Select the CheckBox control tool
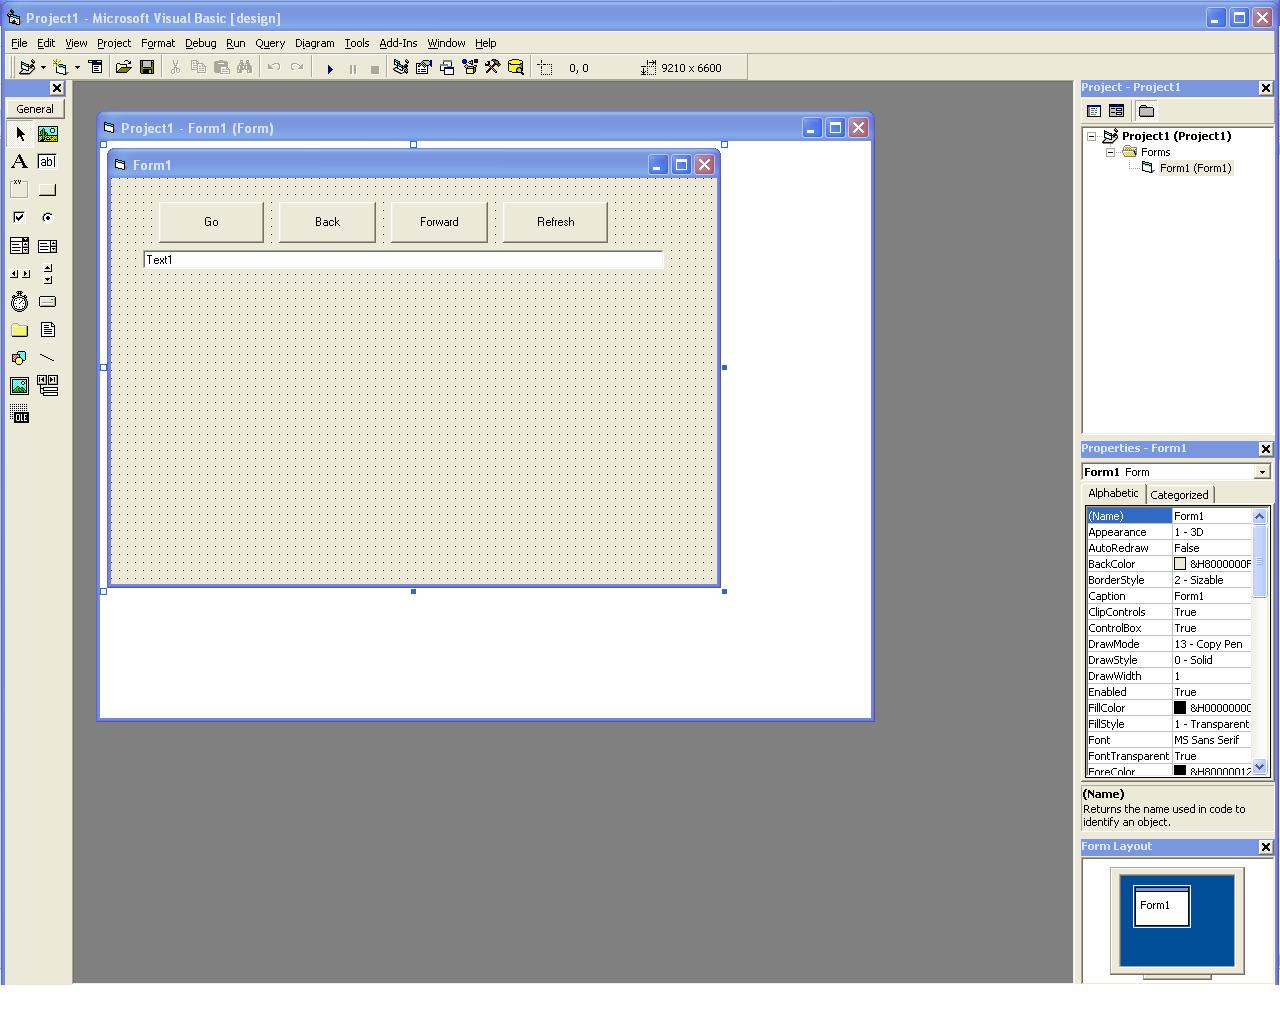The width and height of the screenshot is (1280, 1024). pos(19,218)
